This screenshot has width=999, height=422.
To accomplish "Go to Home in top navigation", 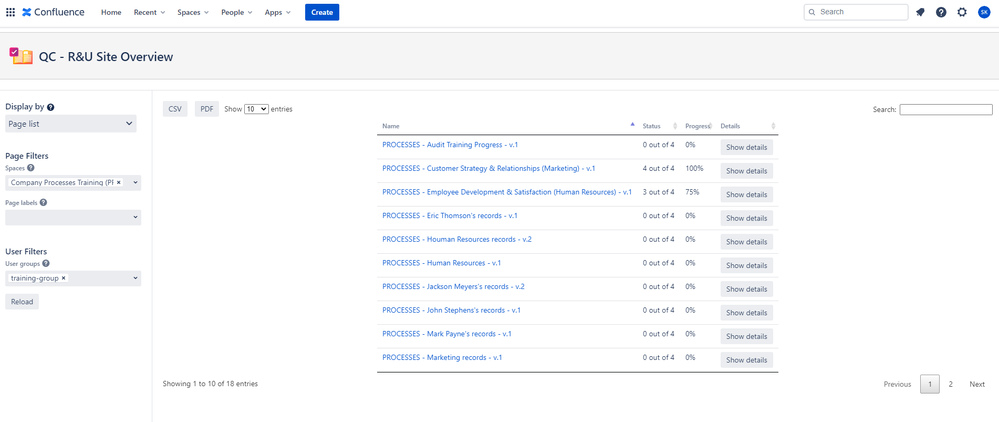I will click(x=111, y=12).
